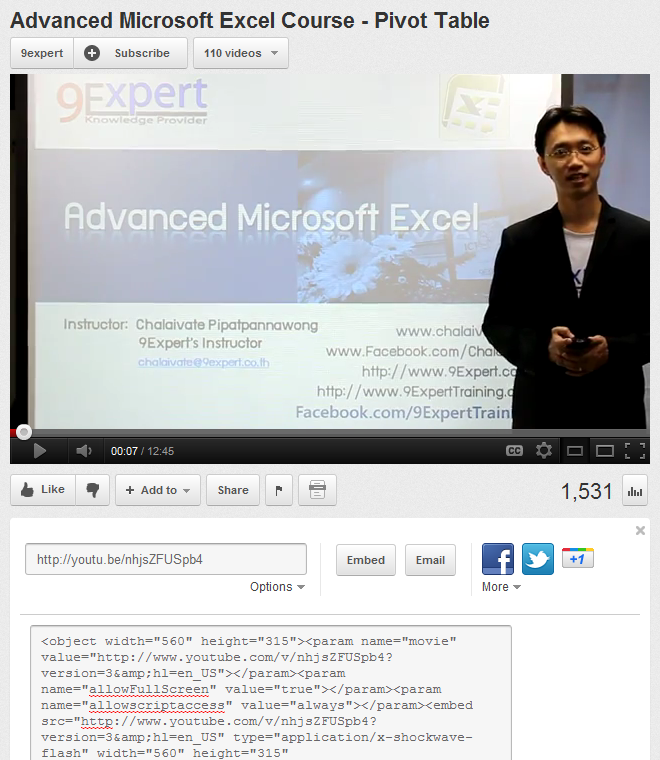Click the Email button

pyautogui.click(x=430, y=560)
